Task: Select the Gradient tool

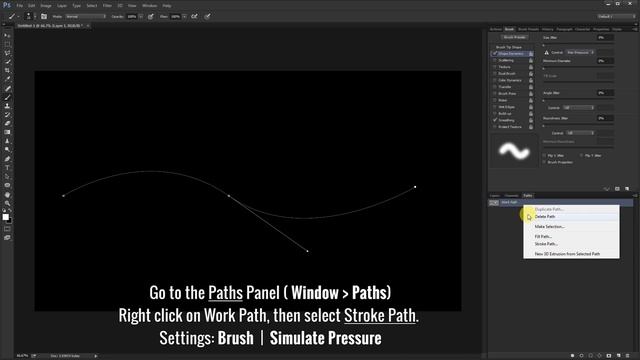Action: point(7,132)
